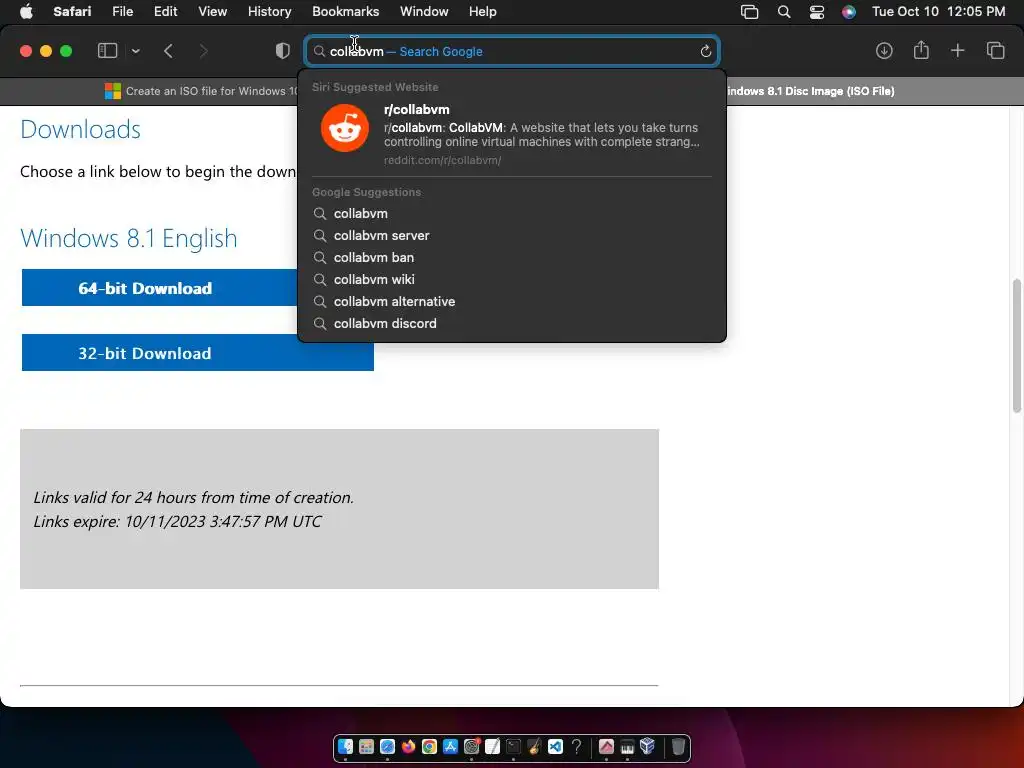
Task: Open the sidebar options dropdown chevron
Action: [x=136, y=51]
